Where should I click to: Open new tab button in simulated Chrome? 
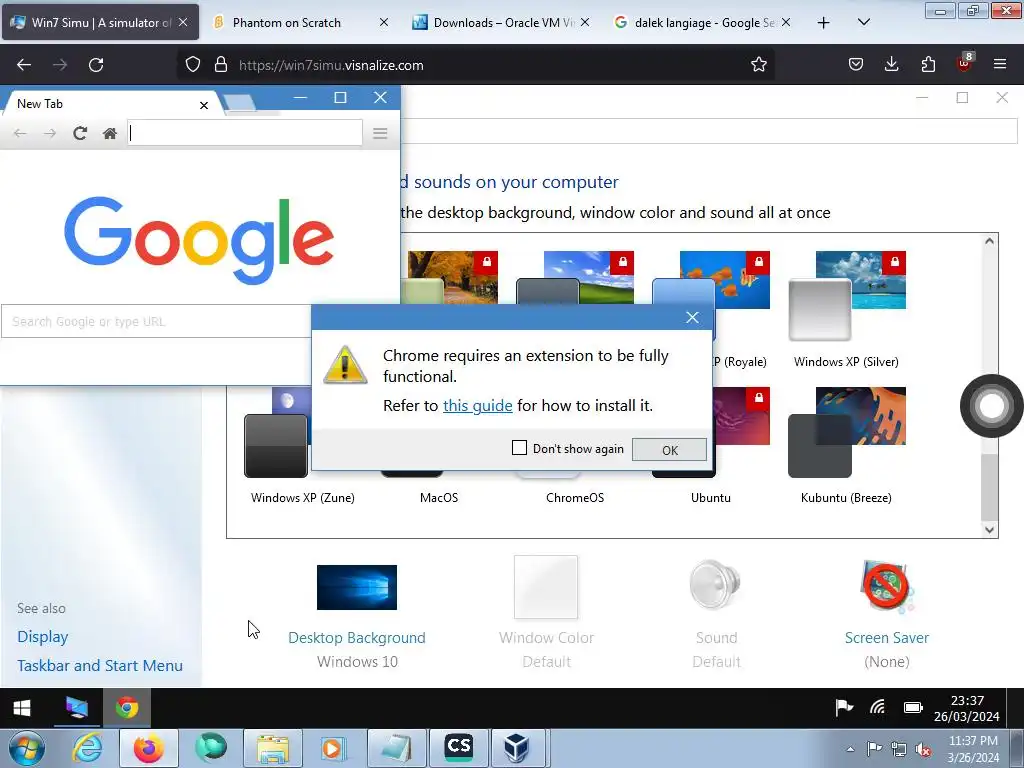coord(240,103)
